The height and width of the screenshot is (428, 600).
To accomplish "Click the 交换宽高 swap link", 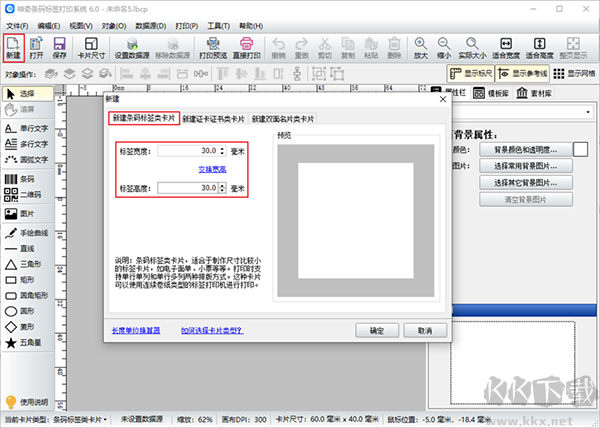I will point(212,169).
